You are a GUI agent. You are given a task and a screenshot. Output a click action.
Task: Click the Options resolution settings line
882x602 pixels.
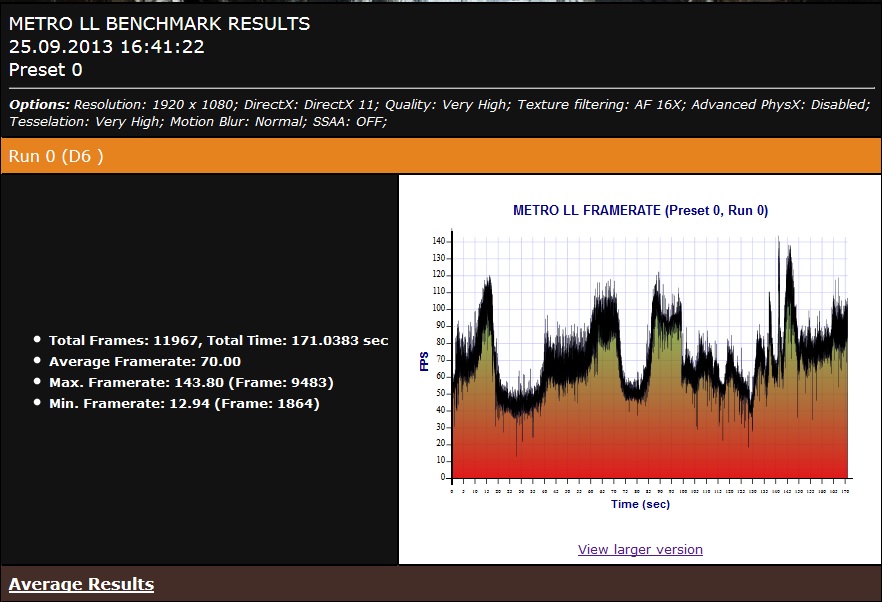point(440,105)
